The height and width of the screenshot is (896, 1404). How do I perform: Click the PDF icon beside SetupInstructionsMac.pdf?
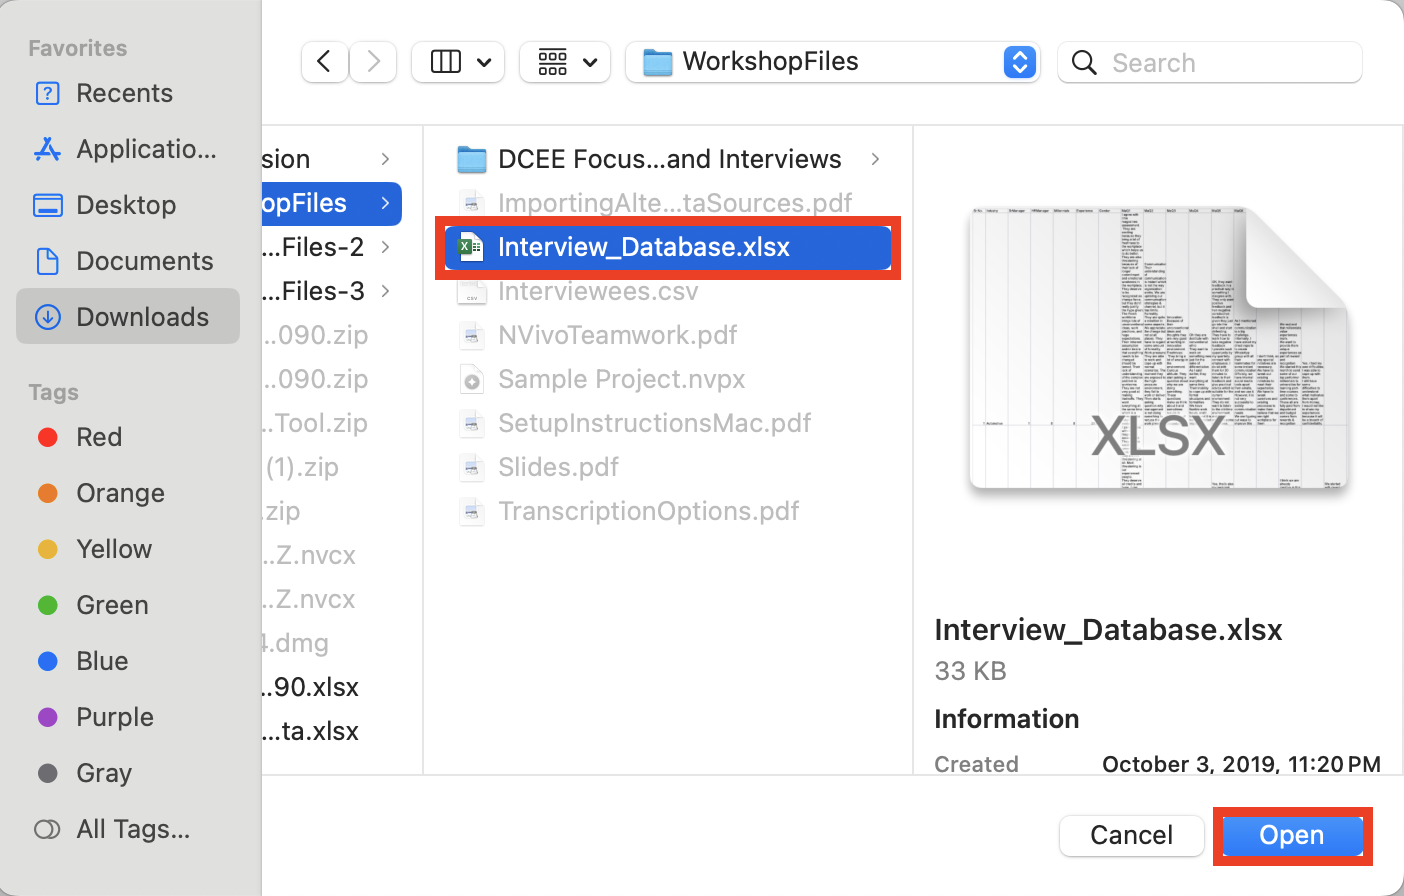(471, 423)
